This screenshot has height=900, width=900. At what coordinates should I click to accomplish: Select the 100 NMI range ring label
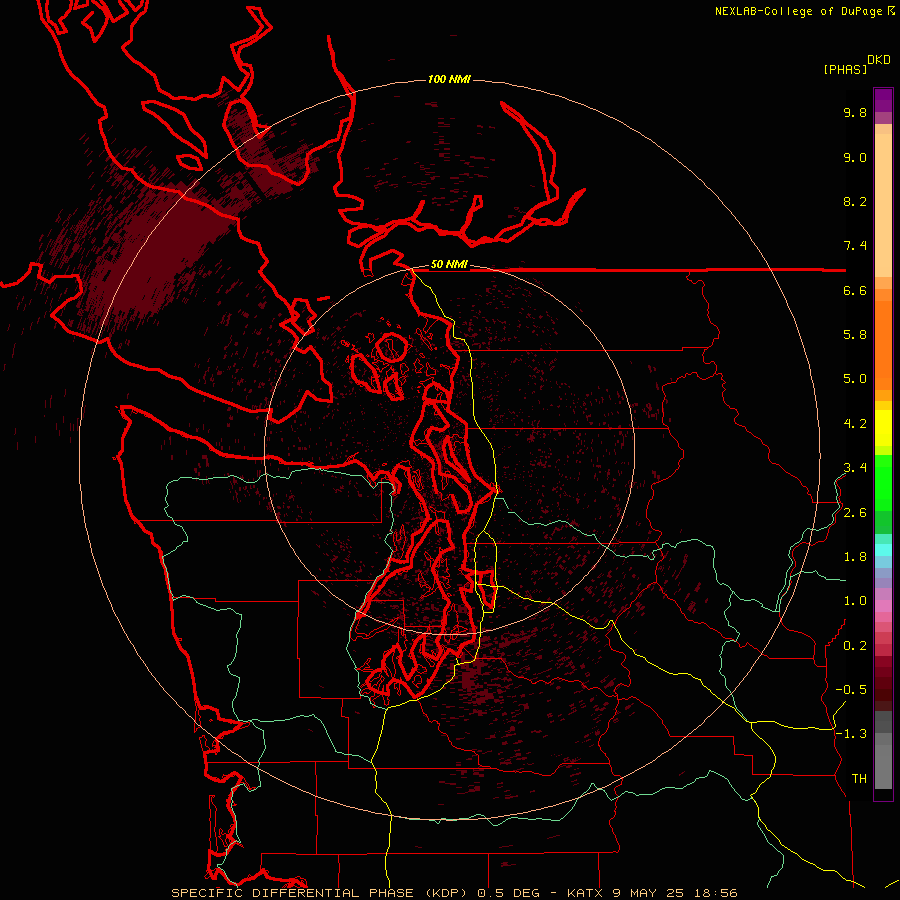449,79
